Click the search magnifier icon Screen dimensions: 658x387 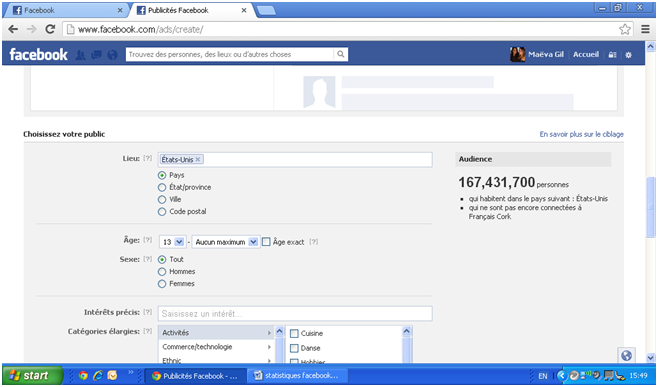pos(341,54)
